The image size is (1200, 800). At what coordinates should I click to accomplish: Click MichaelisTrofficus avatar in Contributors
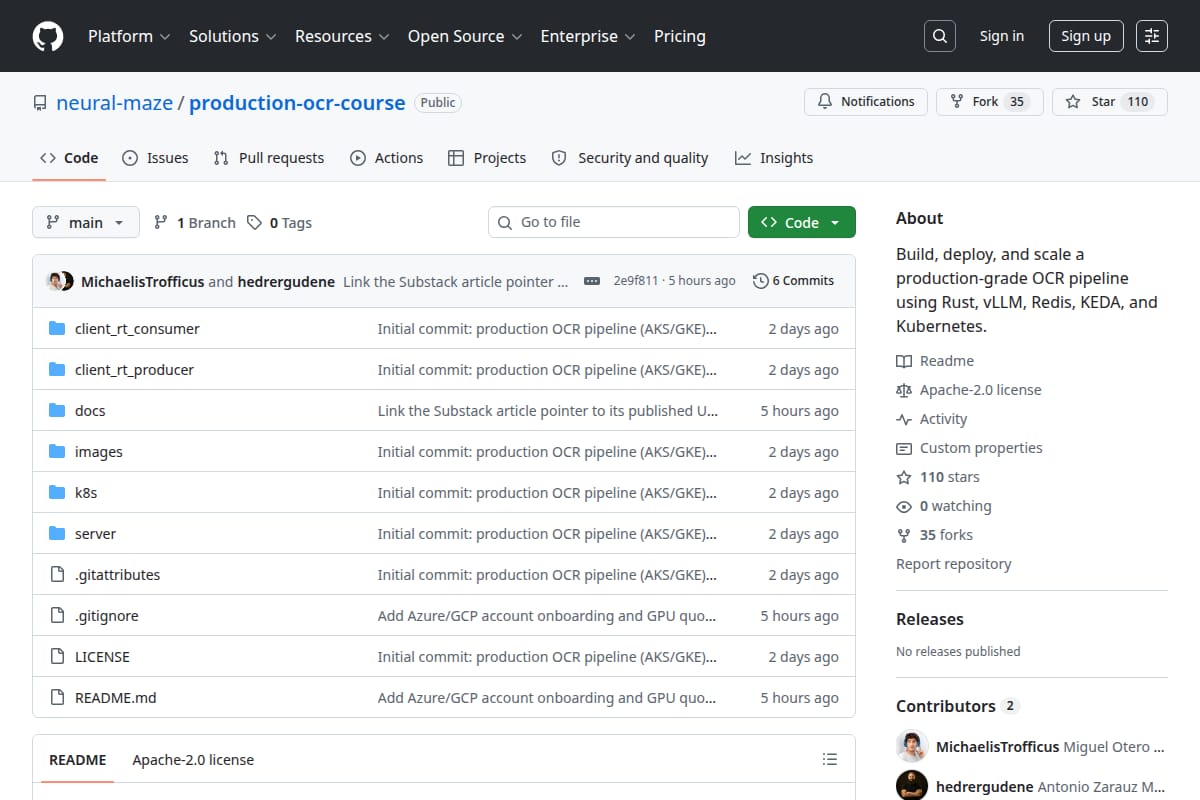click(x=912, y=747)
